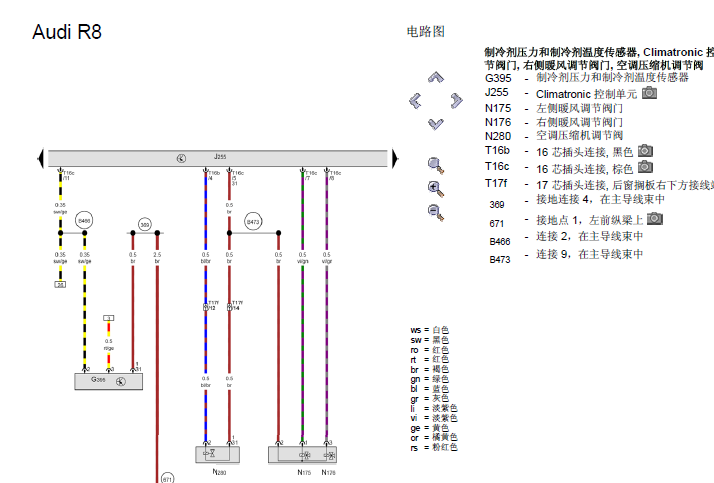Click the zoom in magnifier icon
Screen dimensions: 714x483
click(436, 188)
